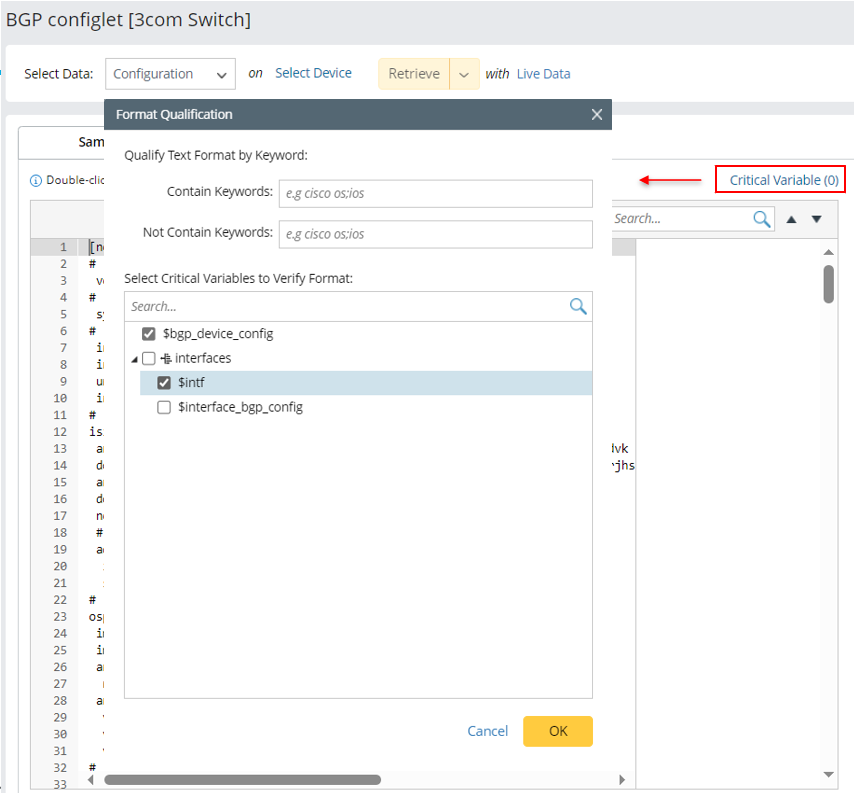Check the $interface_bgp_config checkbox
Image resolution: width=854 pixels, height=793 pixels.
coord(164,408)
